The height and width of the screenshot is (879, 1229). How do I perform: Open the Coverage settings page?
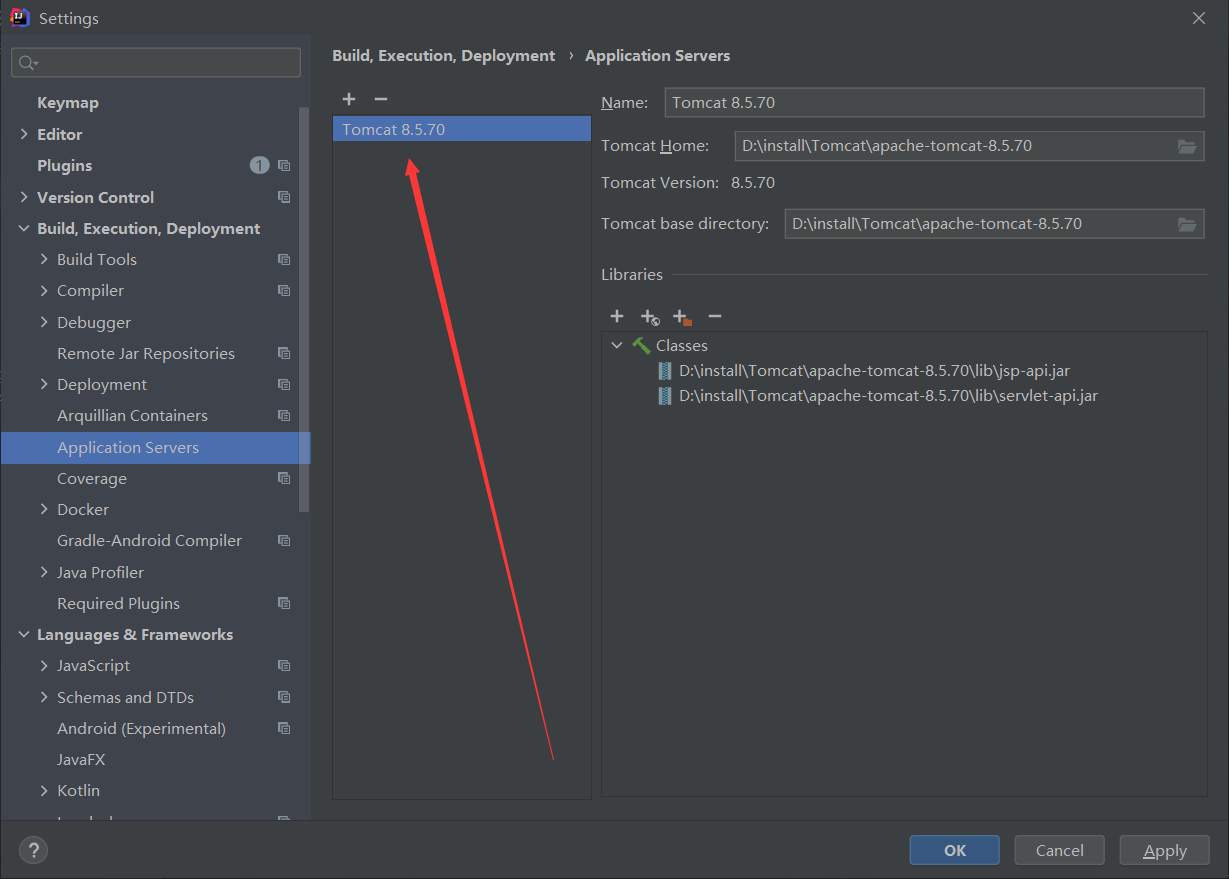(x=92, y=479)
